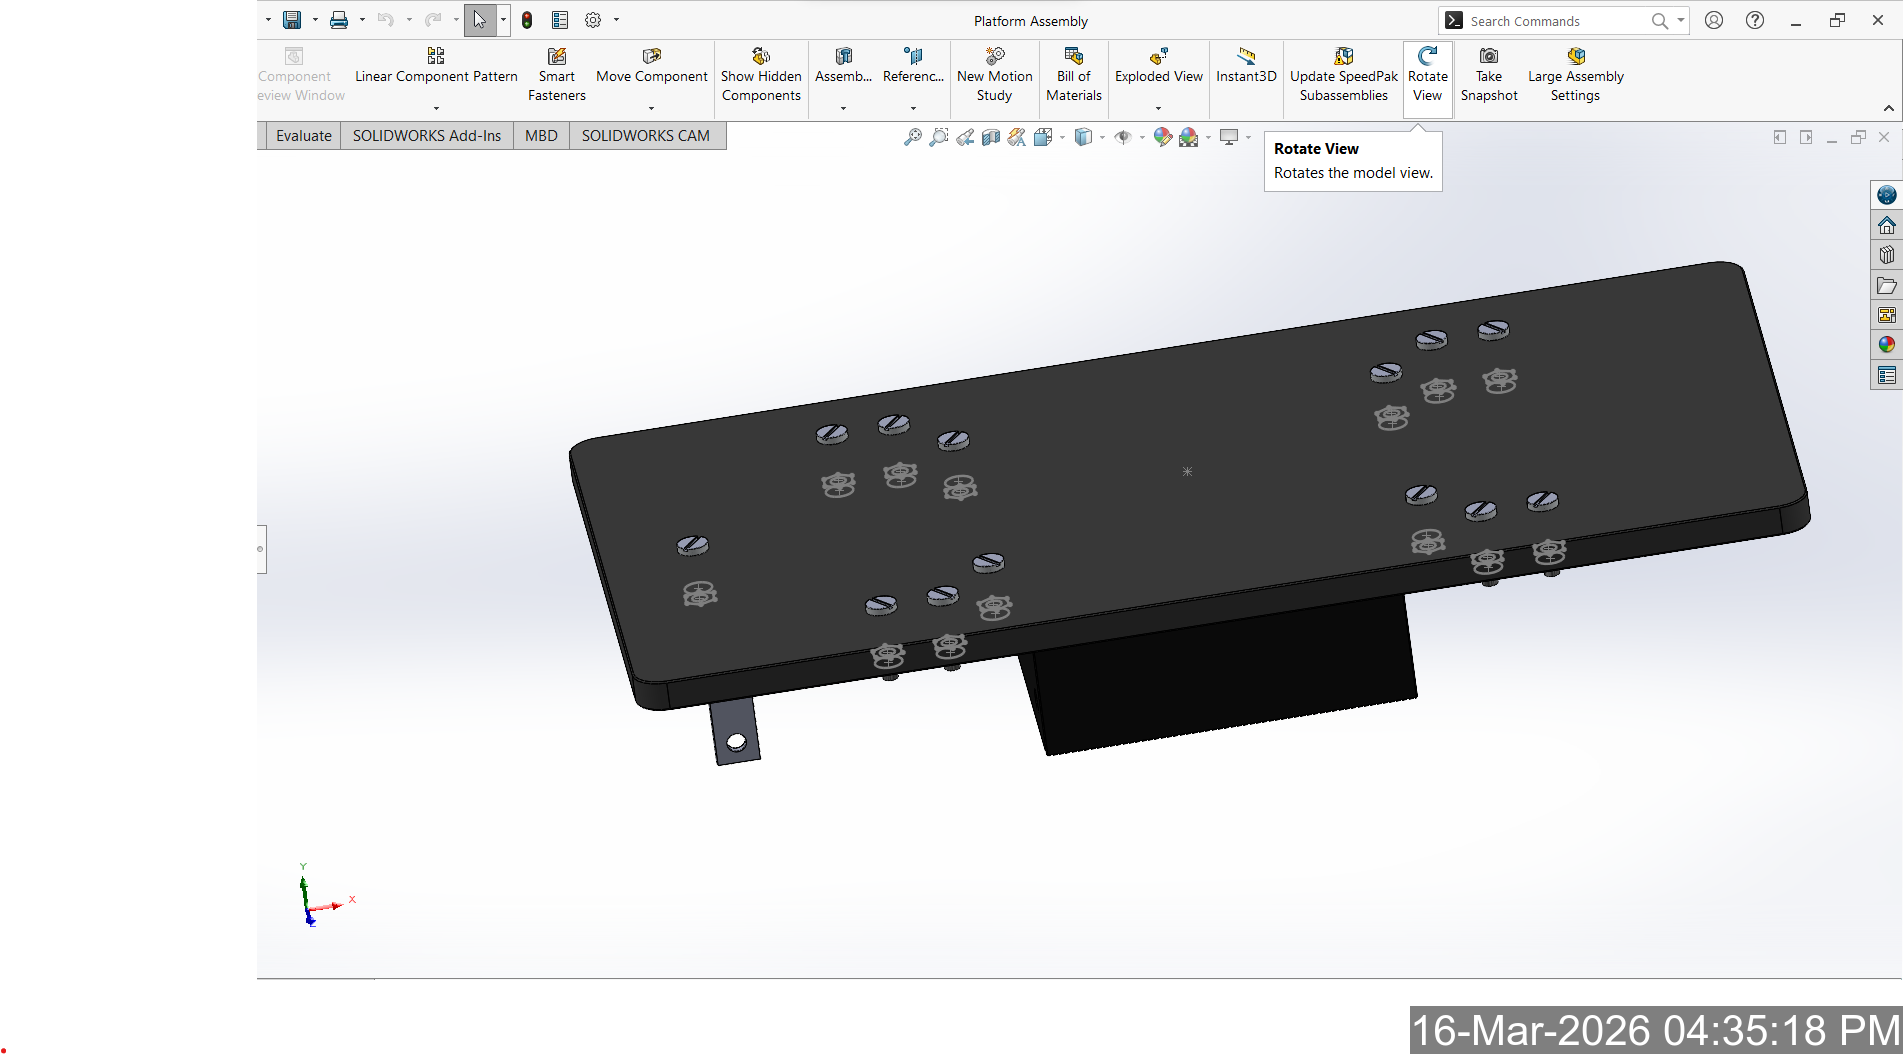
Task: Take Snapshot of the assembly
Action: pos(1488,75)
